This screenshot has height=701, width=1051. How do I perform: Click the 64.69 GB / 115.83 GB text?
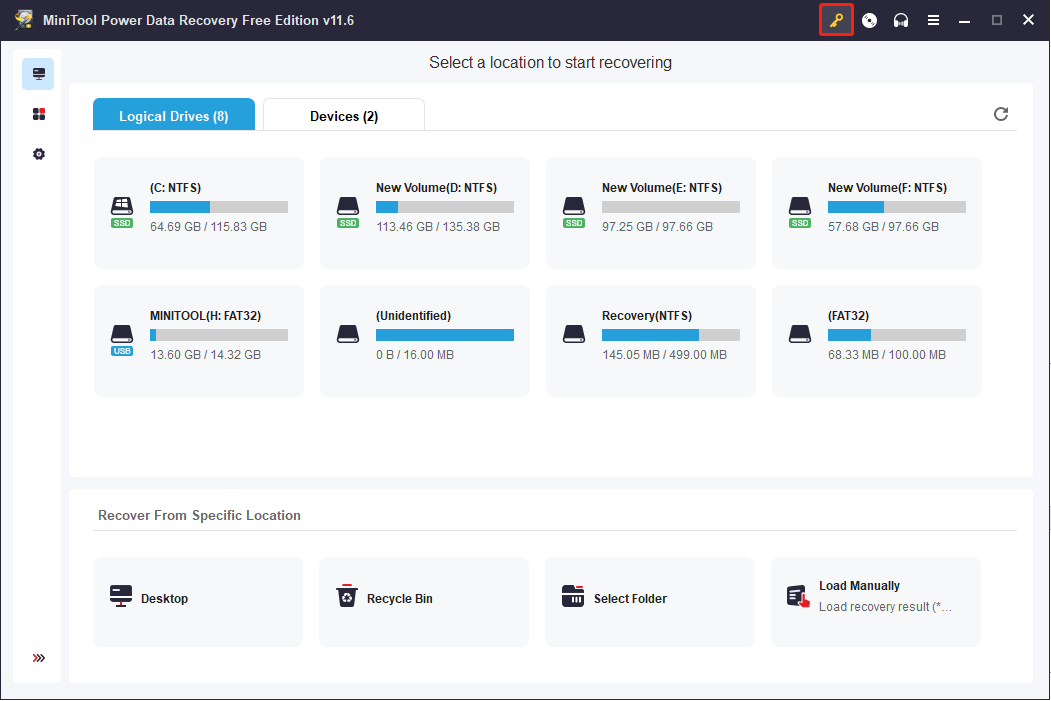208,227
